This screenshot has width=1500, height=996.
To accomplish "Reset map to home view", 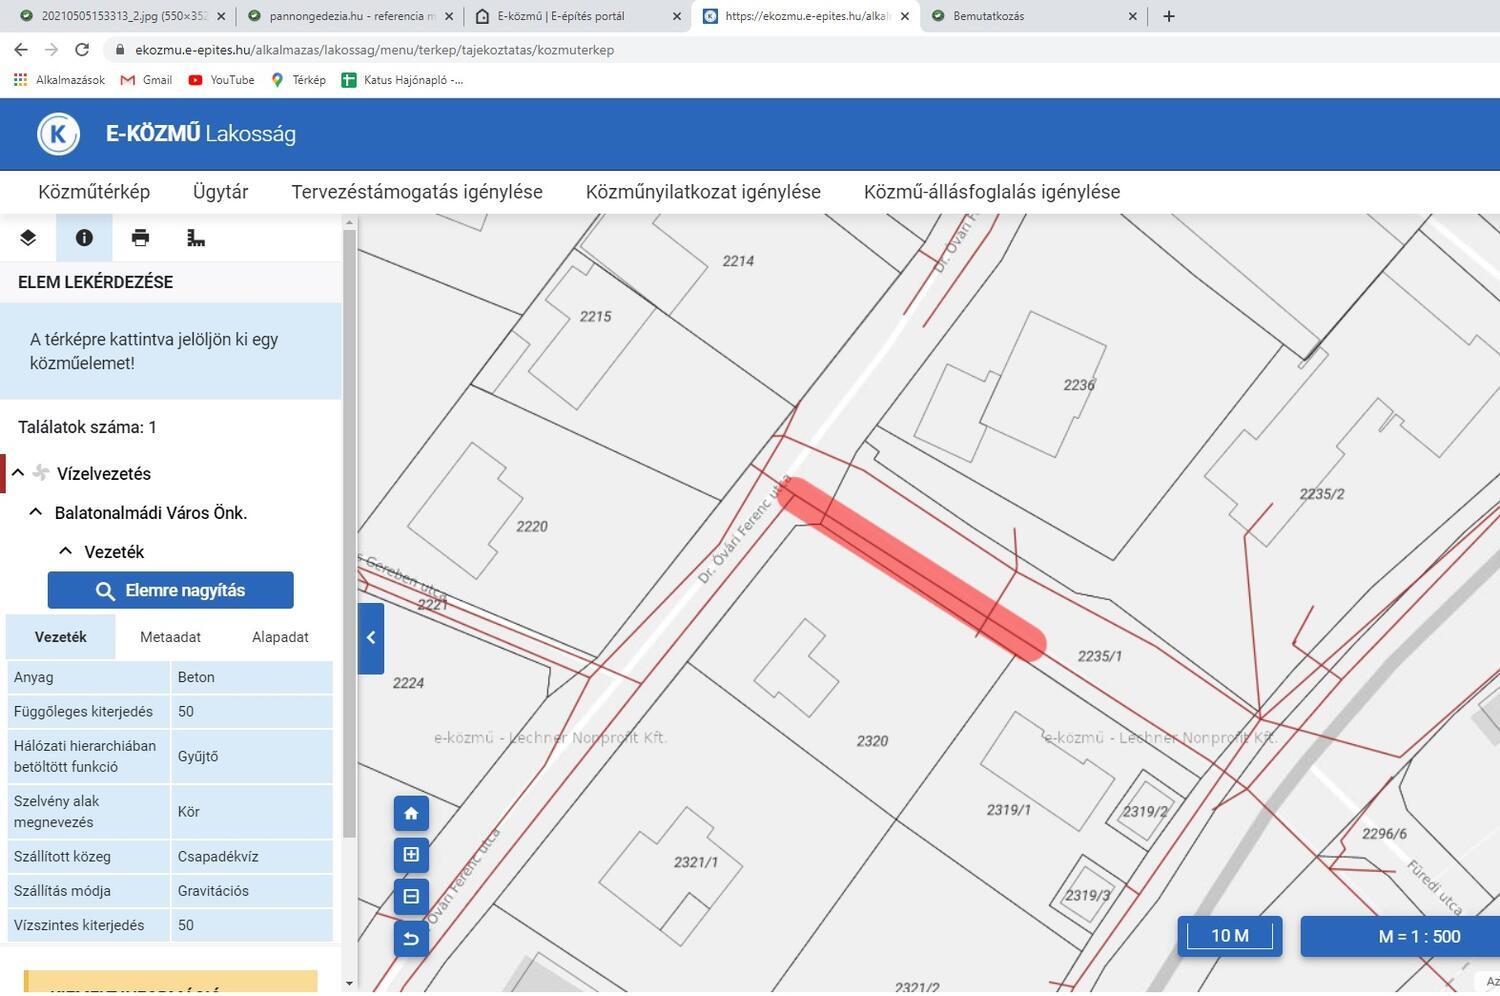I will click(411, 813).
